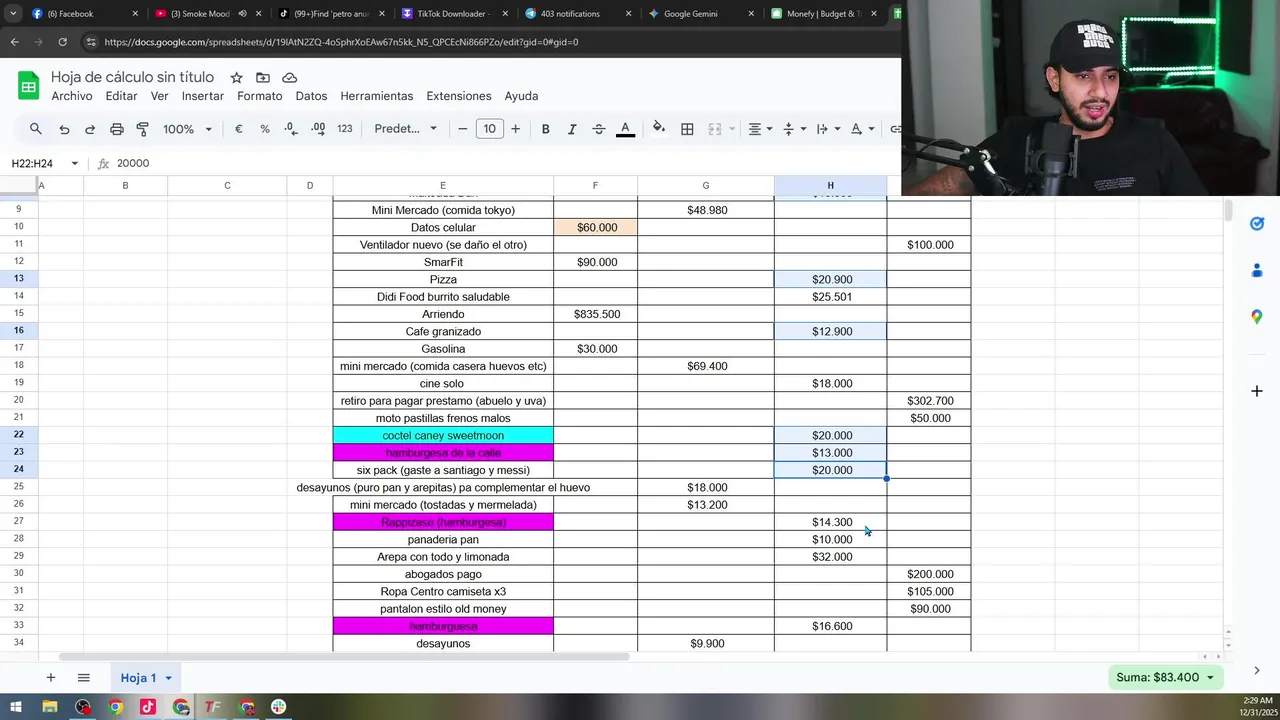This screenshot has height=720, width=1280.
Task: Add a new sheet with plus button
Action: click(x=50, y=677)
